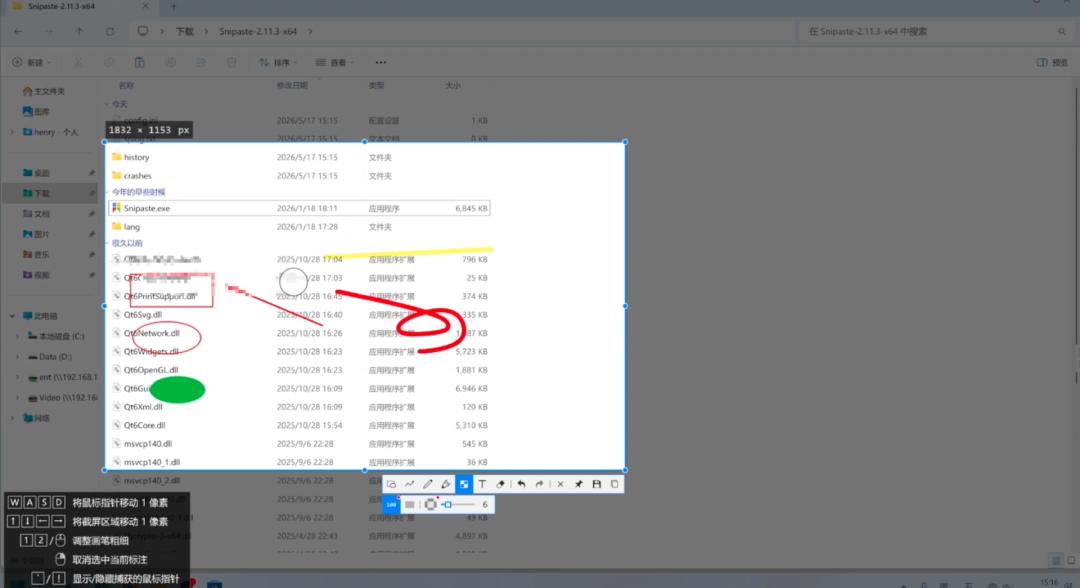
Task: Select the Text tool (T)
Action: [x=482, y=484]
